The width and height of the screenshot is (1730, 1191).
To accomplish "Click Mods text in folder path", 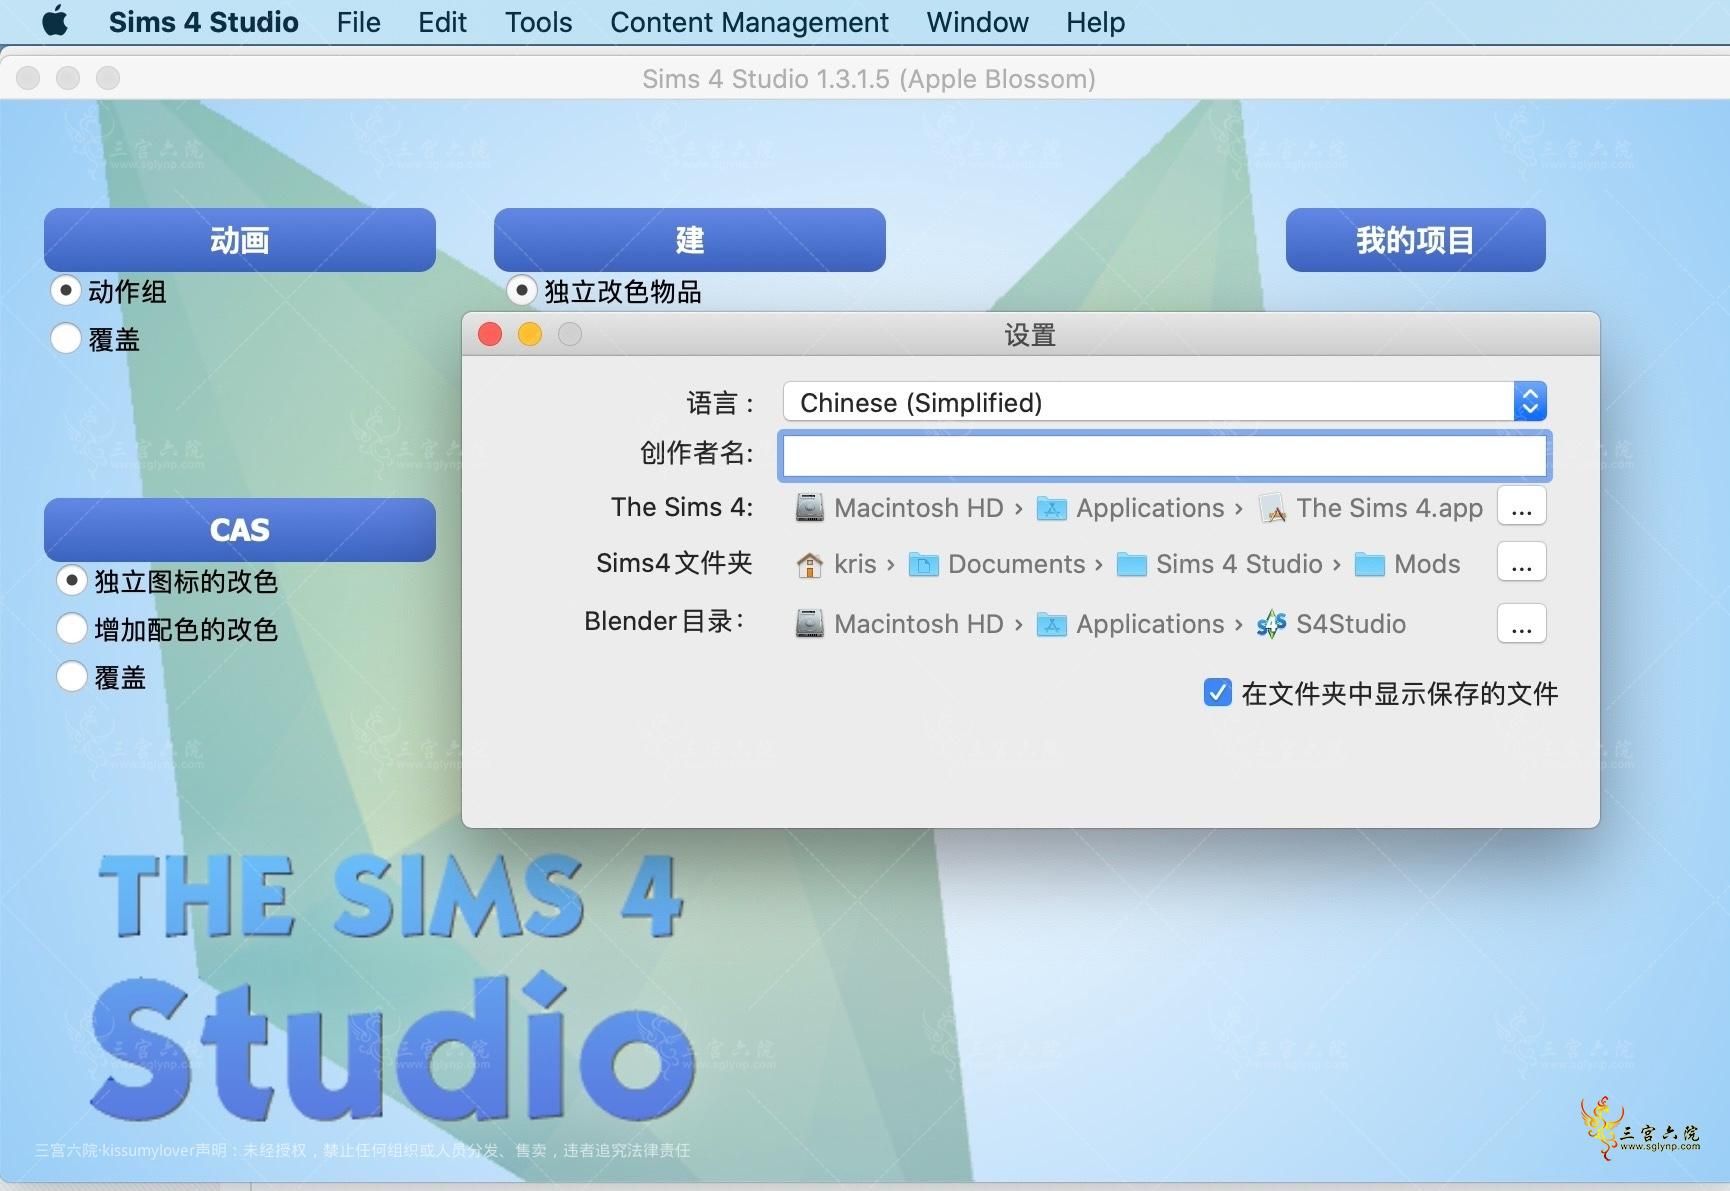I will (1427, 564).
